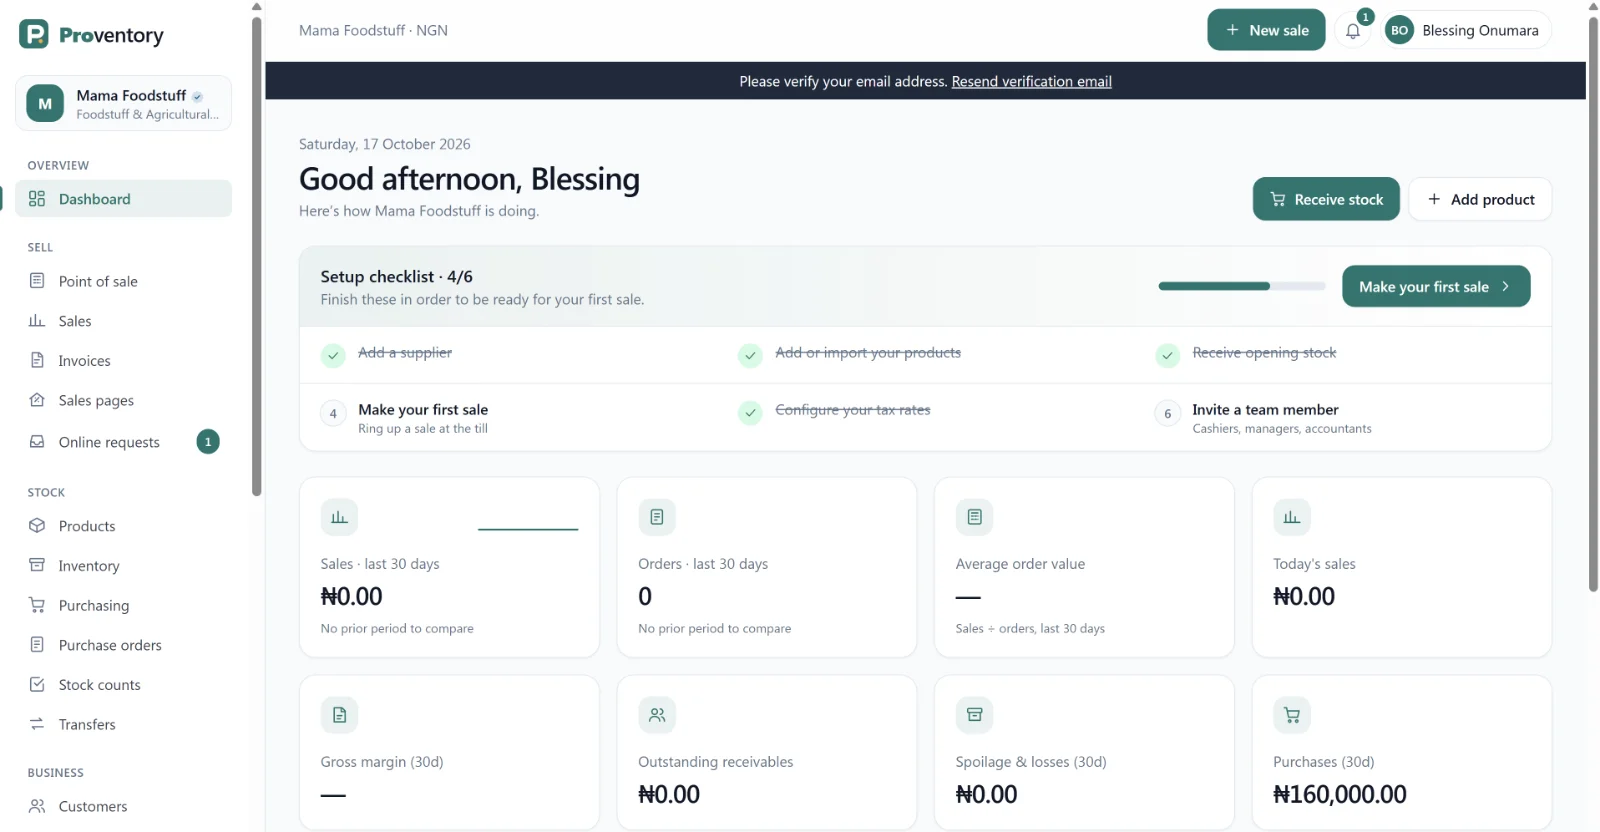1600x832 pixels.
Task: Click the Add a supplier checkmark
Action: pos(334,355)
